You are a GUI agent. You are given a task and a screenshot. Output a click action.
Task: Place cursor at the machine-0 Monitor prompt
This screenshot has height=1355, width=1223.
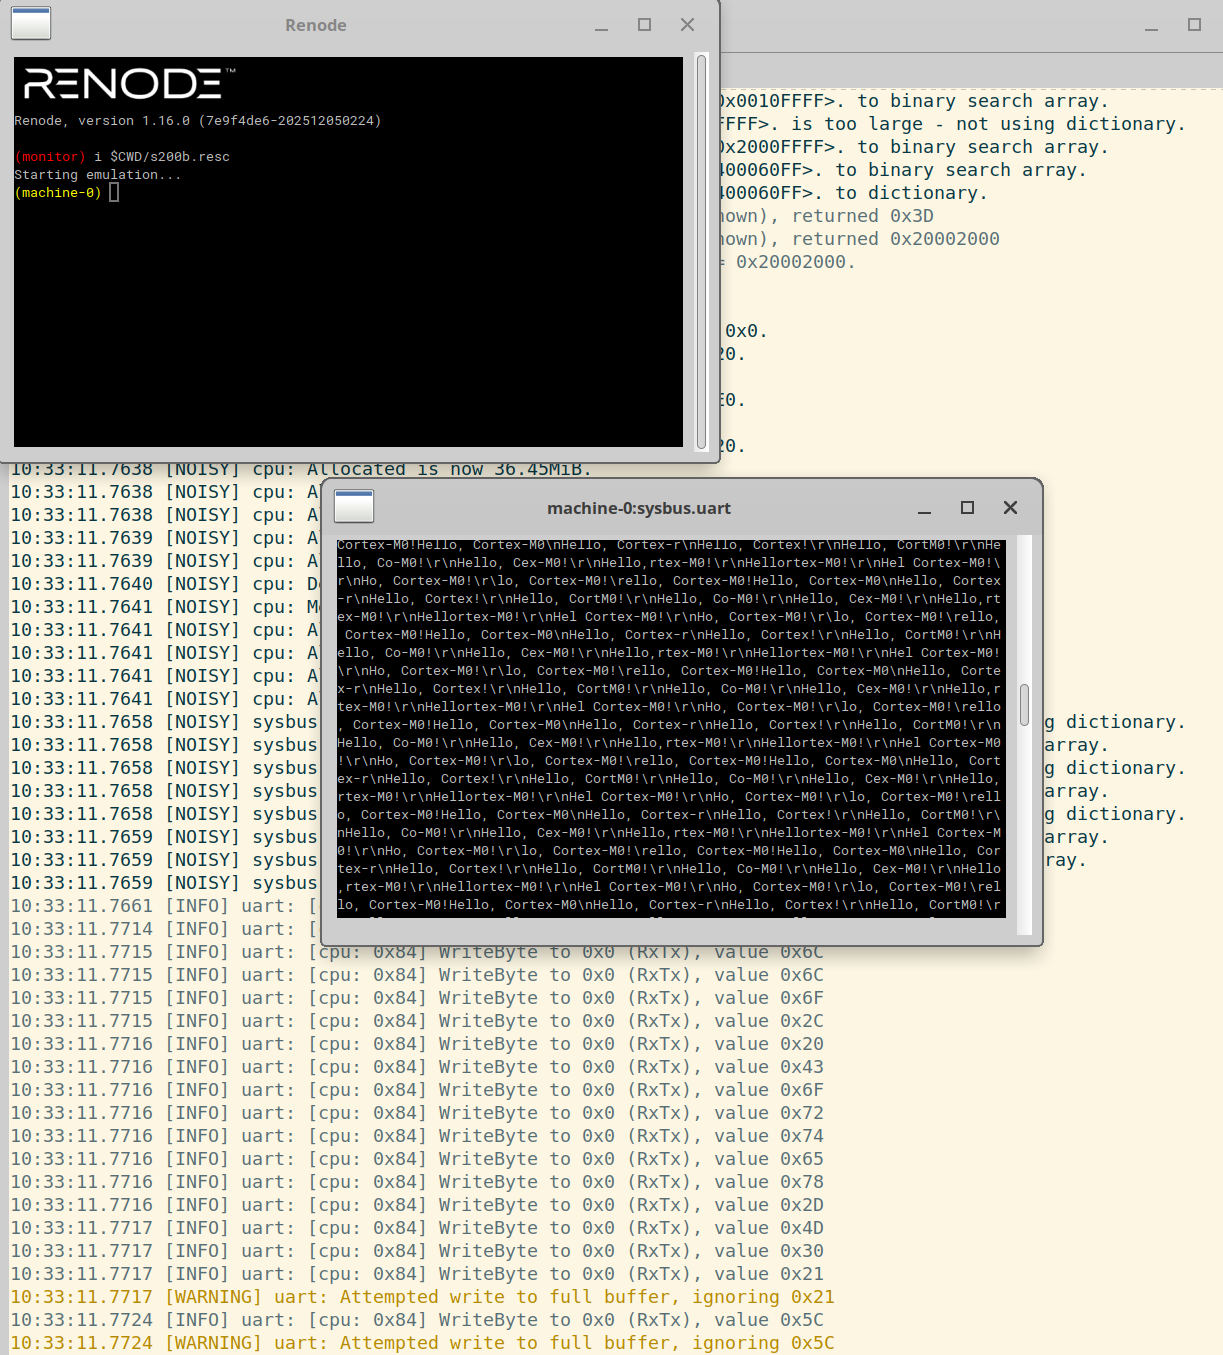coord(113,192)
